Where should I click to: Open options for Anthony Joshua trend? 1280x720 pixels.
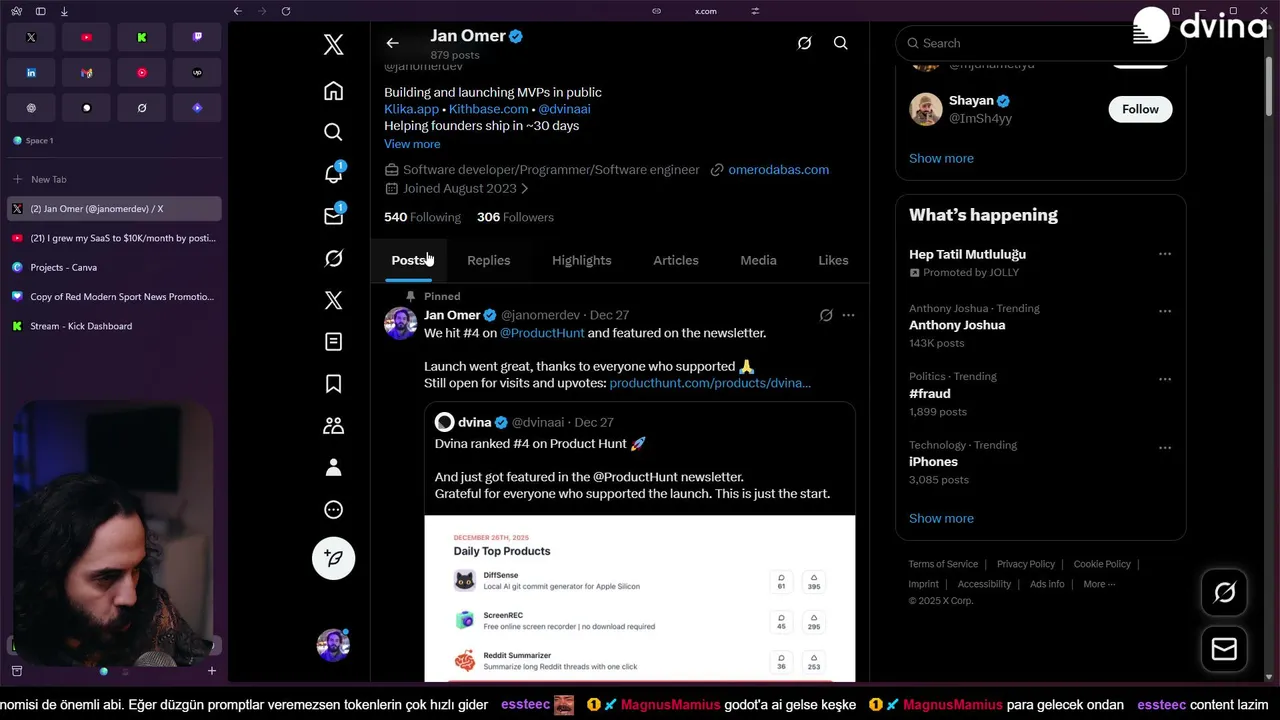1165,311
